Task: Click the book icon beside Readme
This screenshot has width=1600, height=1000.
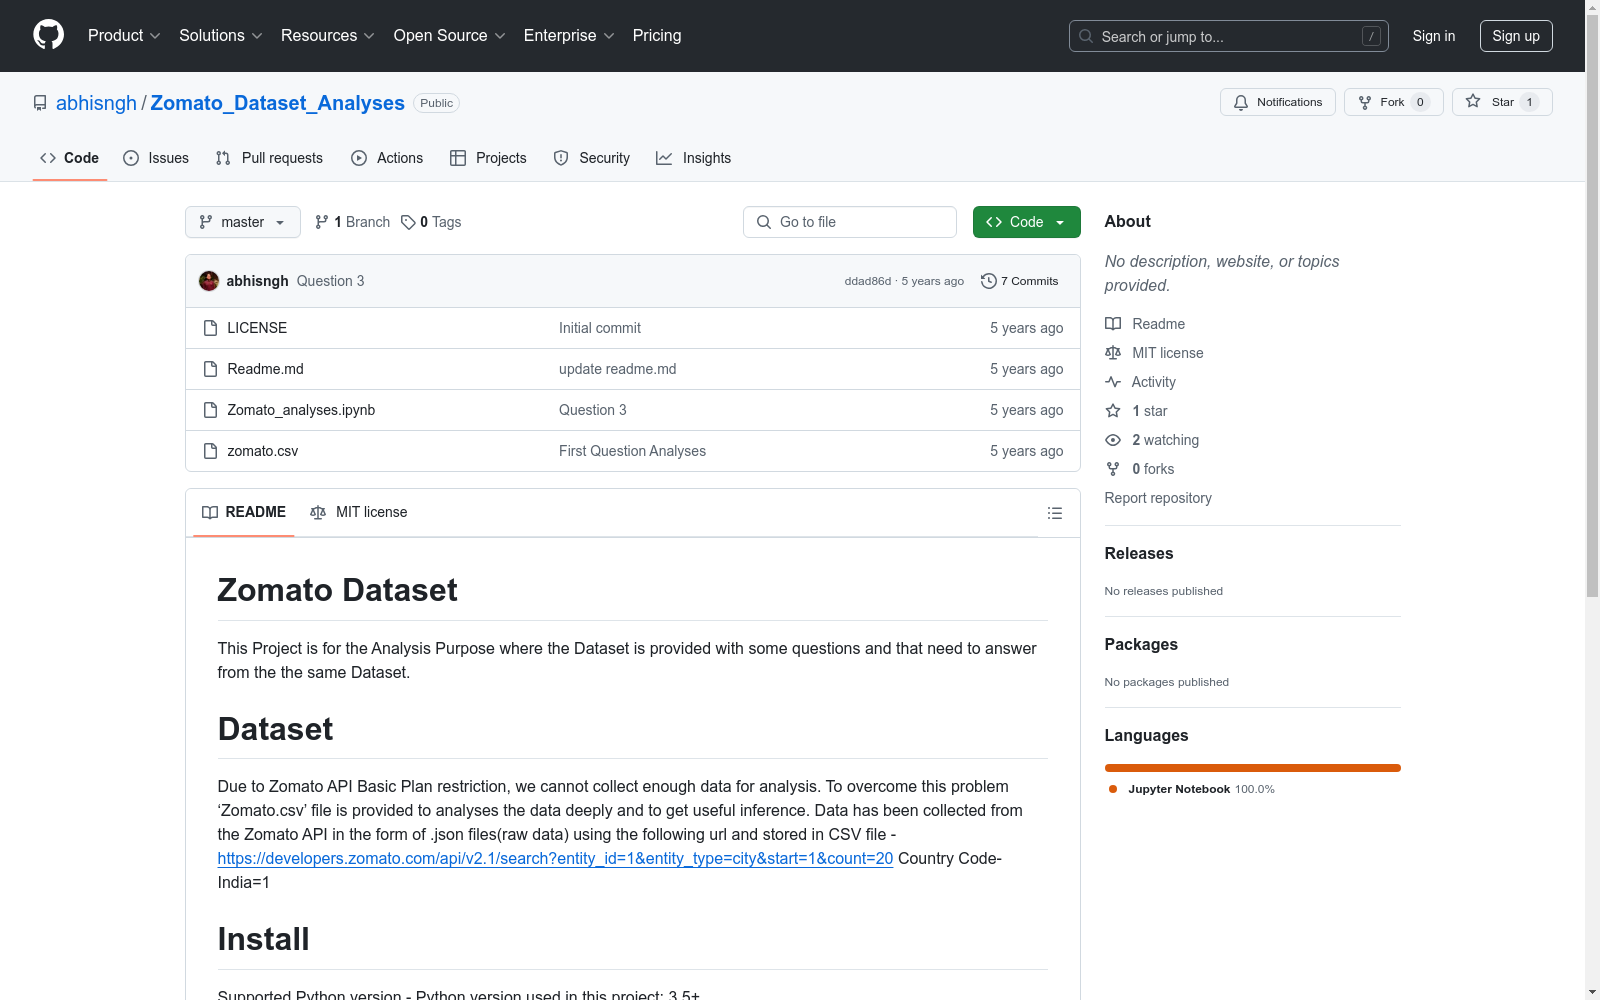Action: tap(1113, 324)
